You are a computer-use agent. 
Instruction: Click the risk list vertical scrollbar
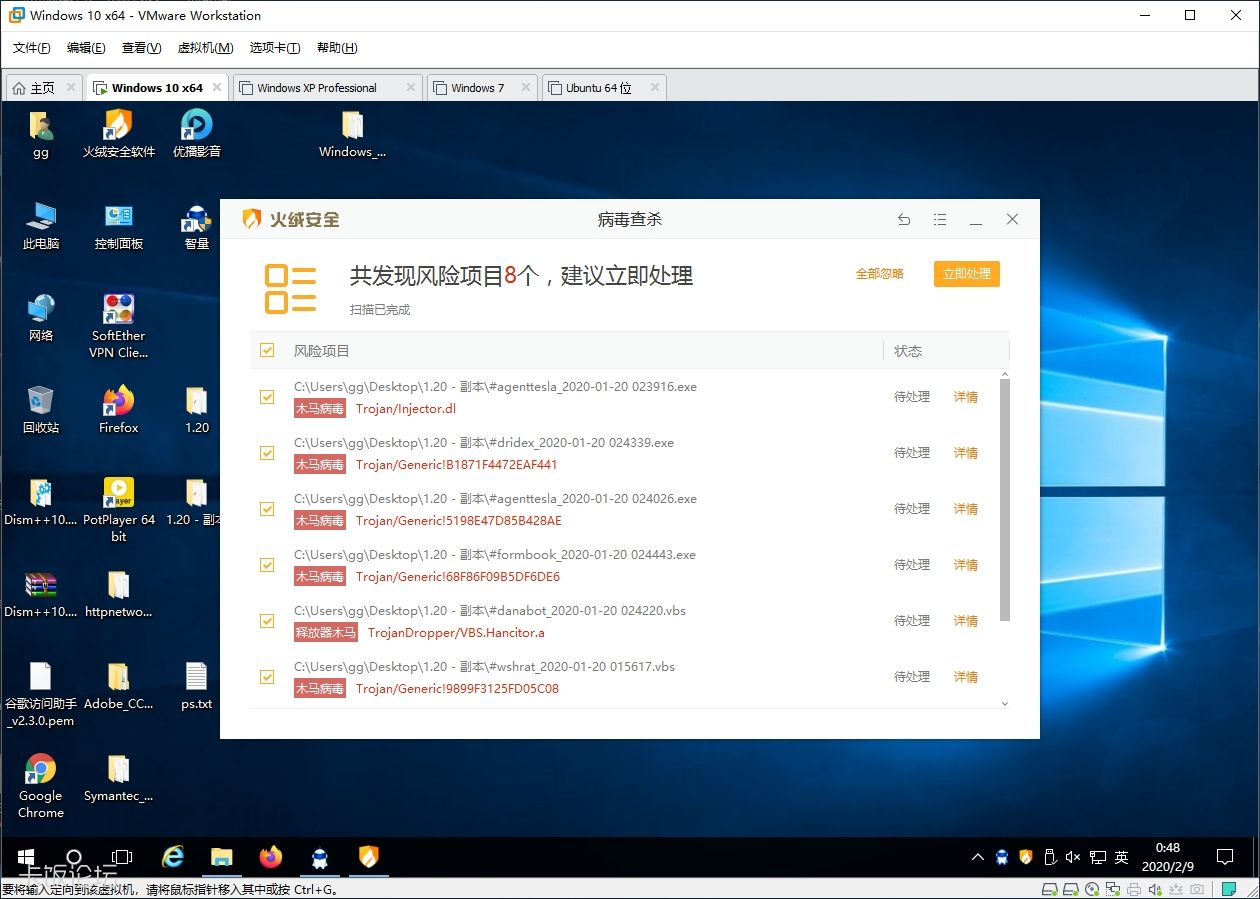1004,500
